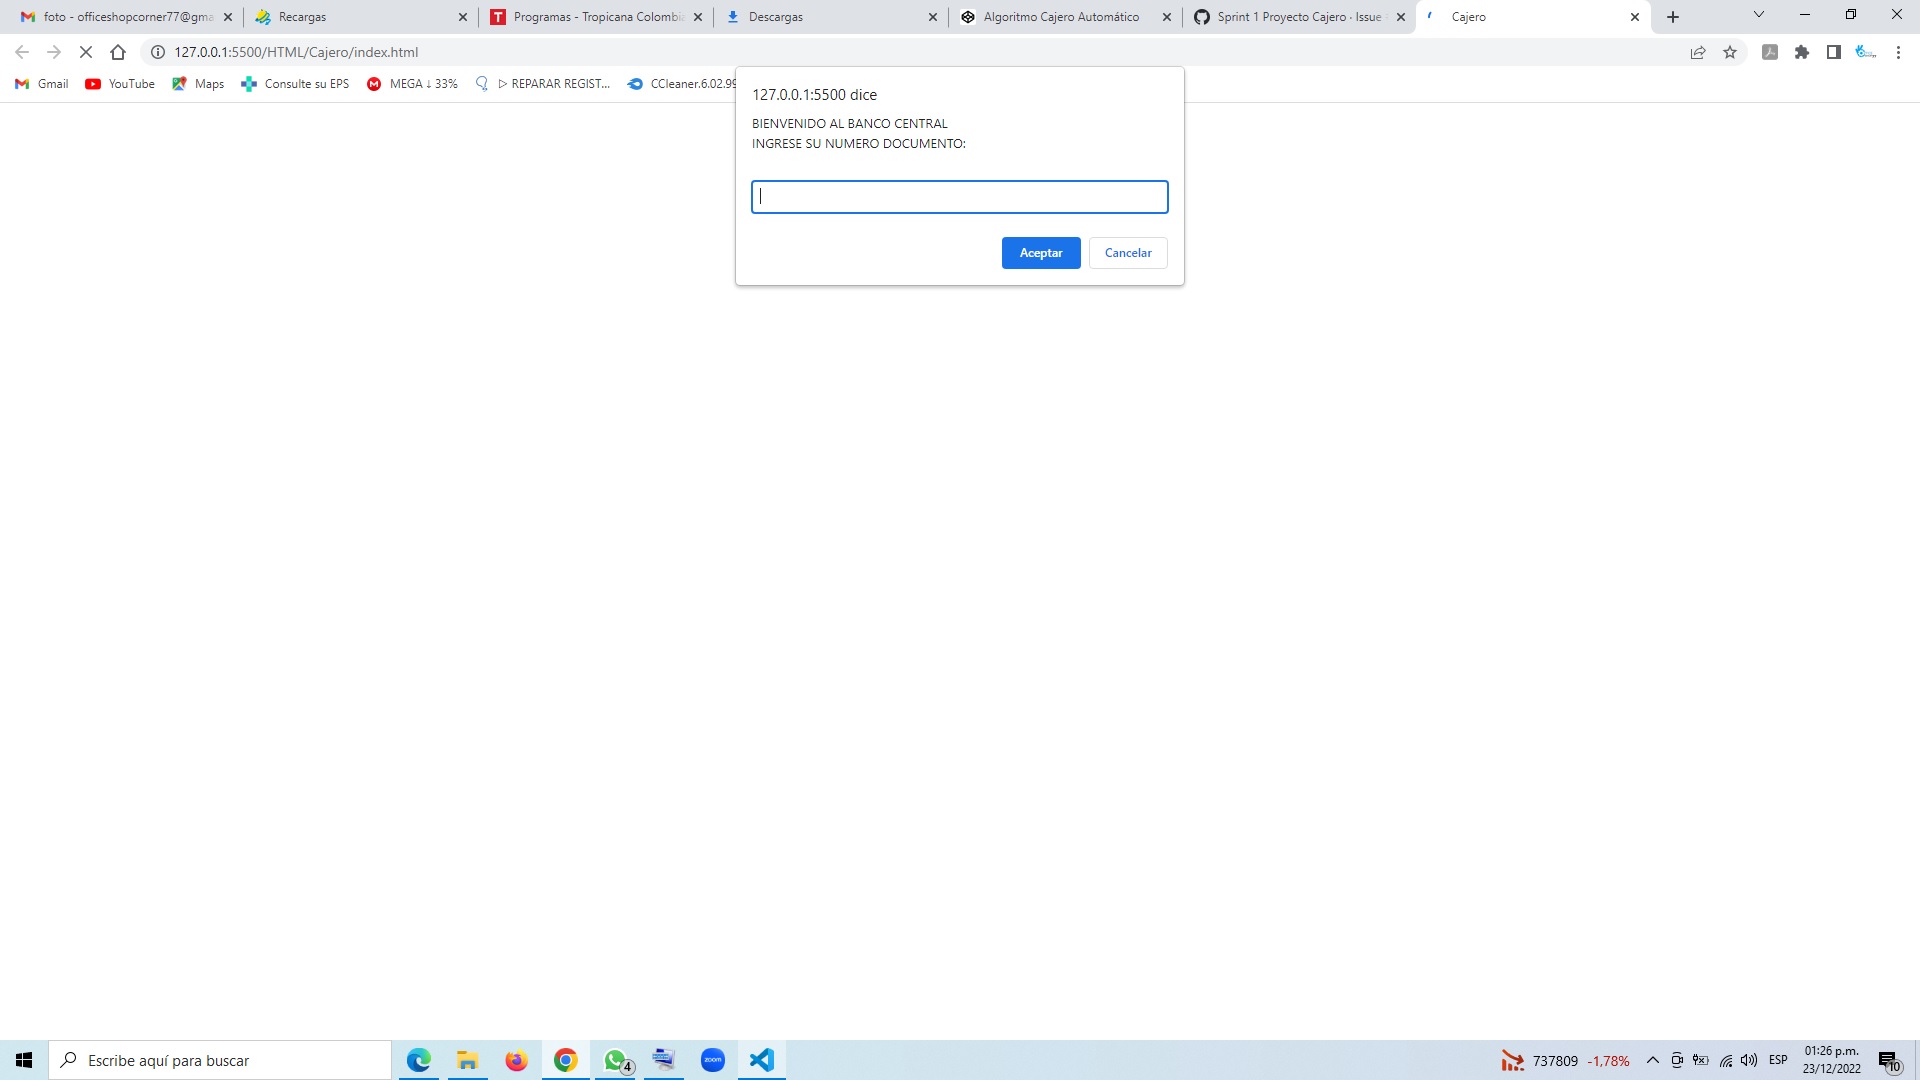1920x1080 pixels.
Task: Open the MEGA bookmark showing 33%
Action: pos(411,84)
